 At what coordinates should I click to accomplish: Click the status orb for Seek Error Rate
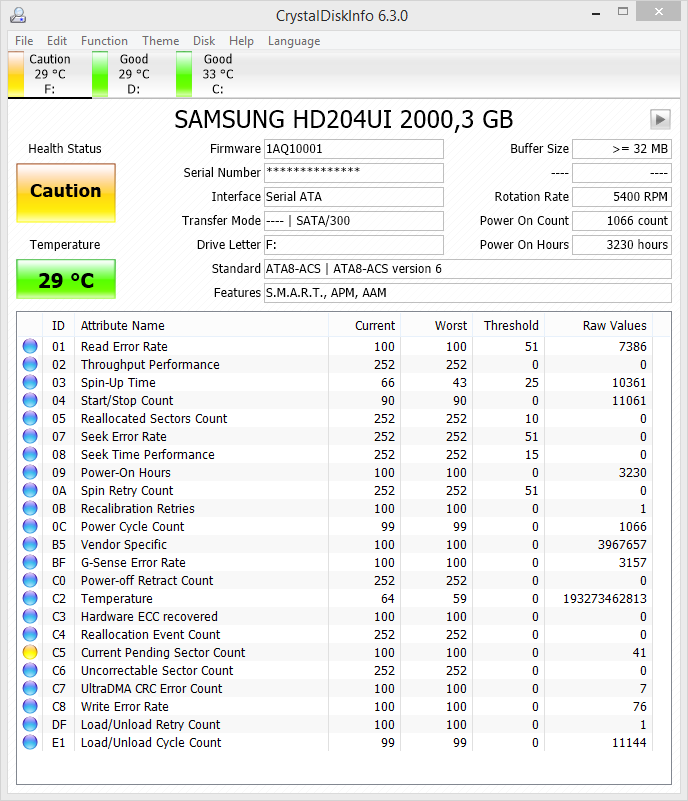(30, 436)
